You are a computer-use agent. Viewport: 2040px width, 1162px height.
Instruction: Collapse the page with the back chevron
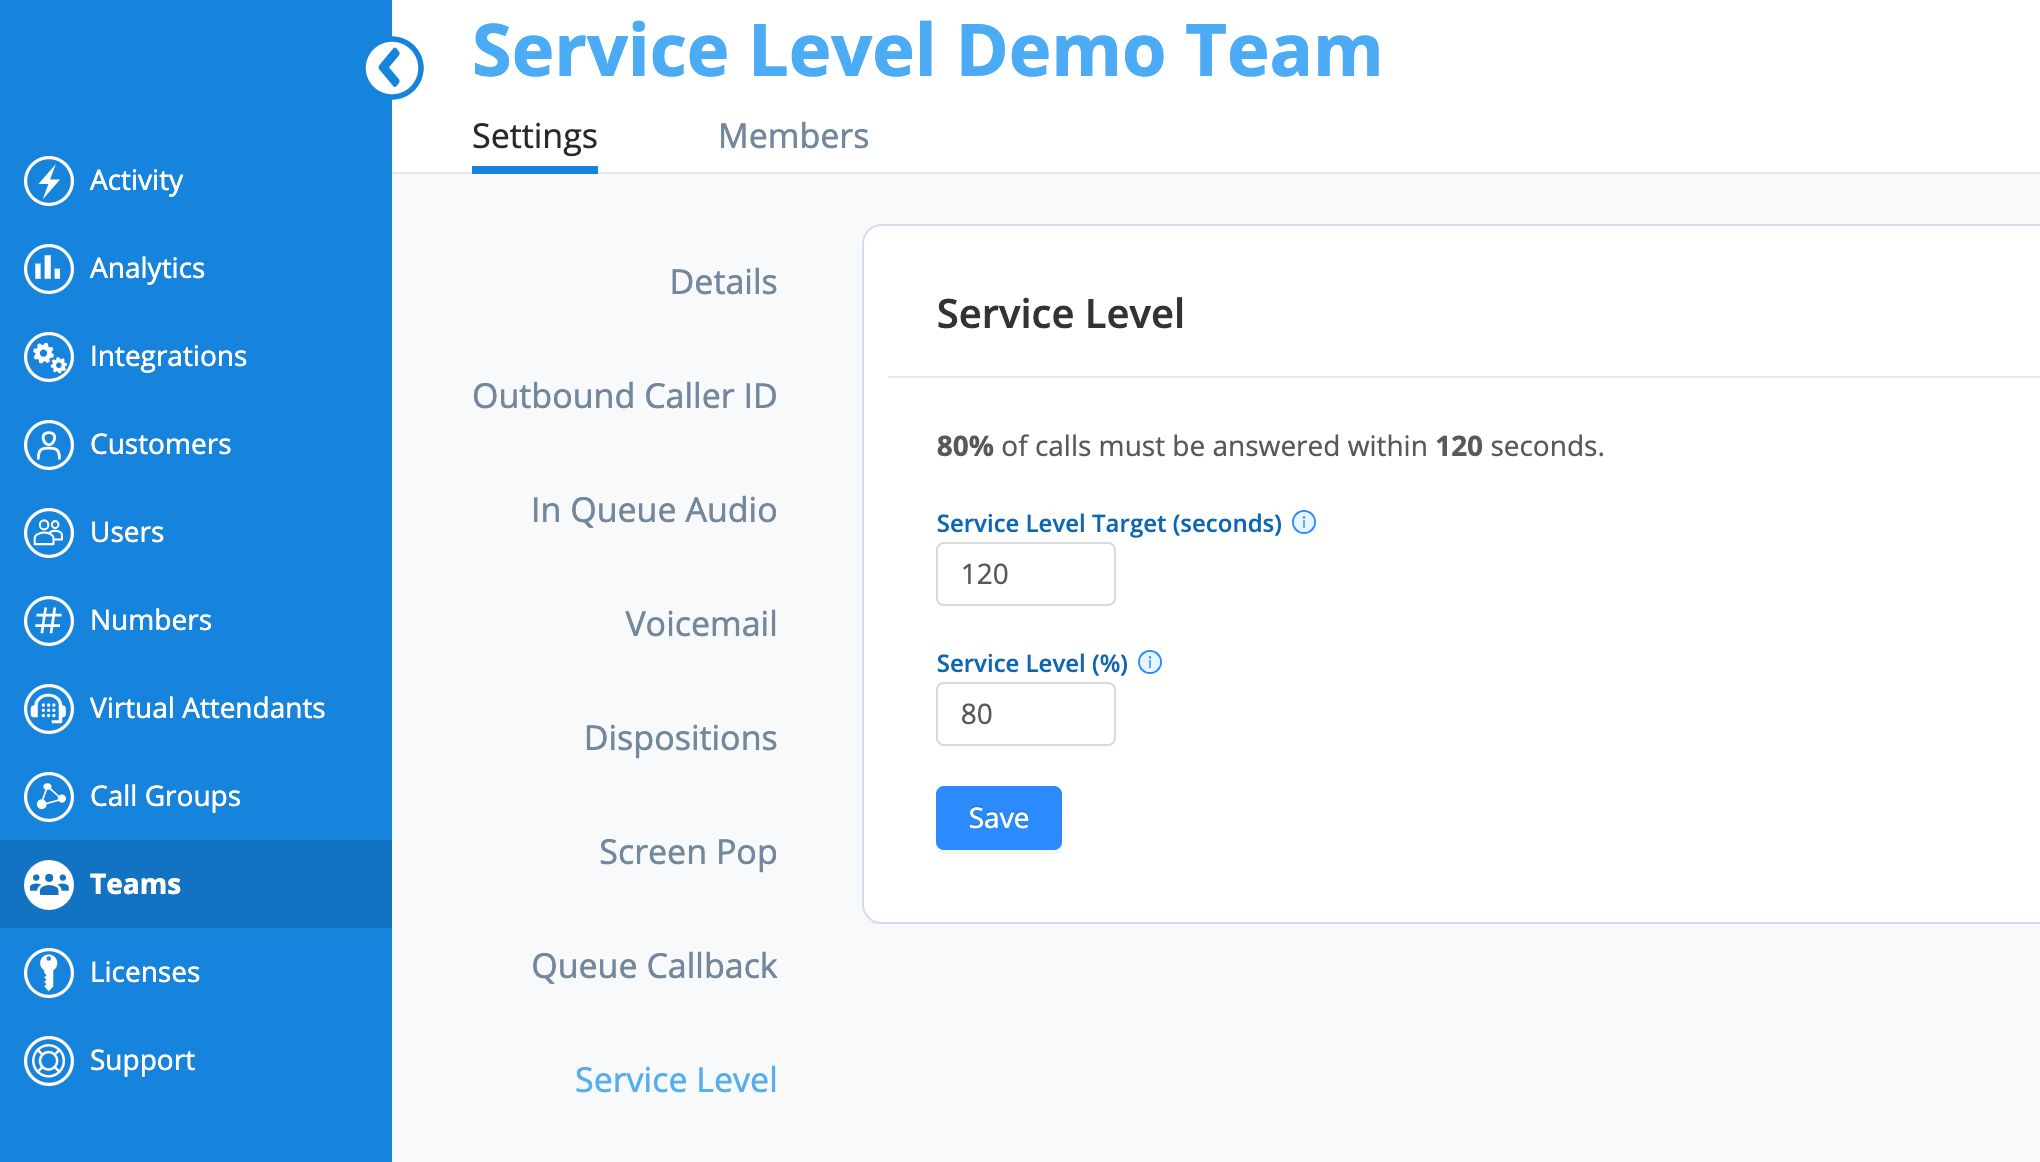[395, 68]
